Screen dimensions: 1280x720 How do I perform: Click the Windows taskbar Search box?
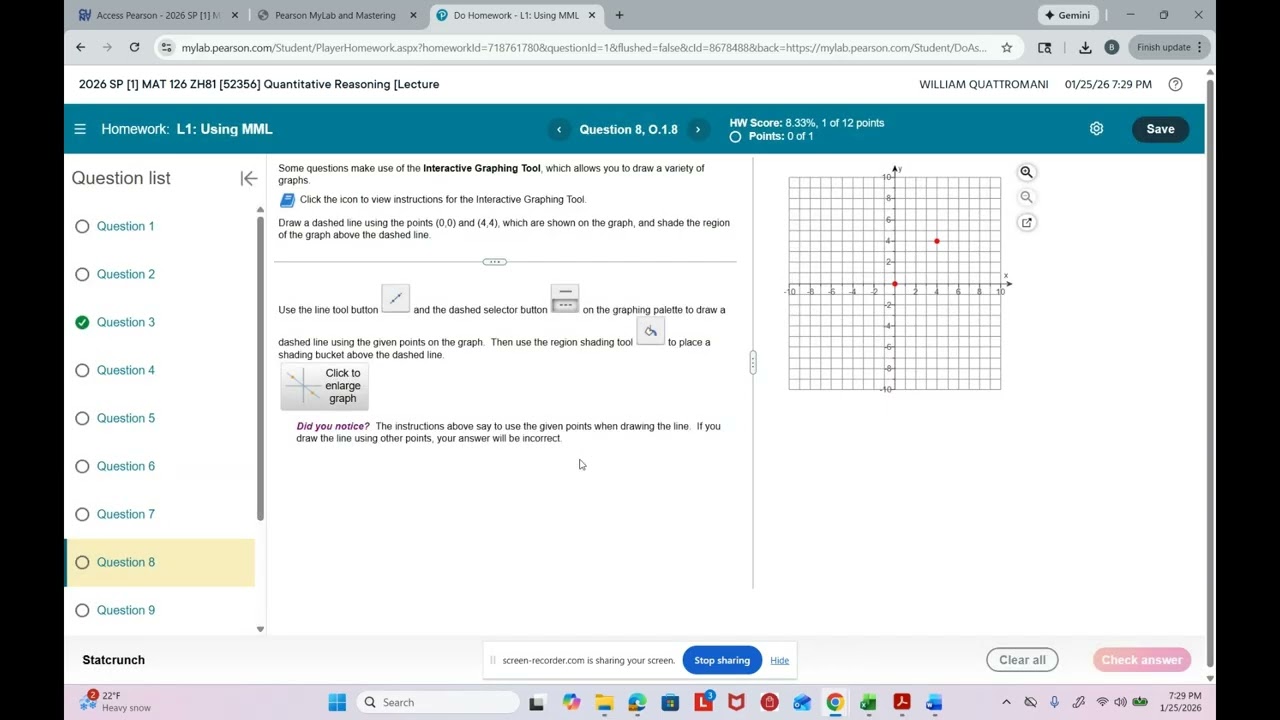point(438,702)
